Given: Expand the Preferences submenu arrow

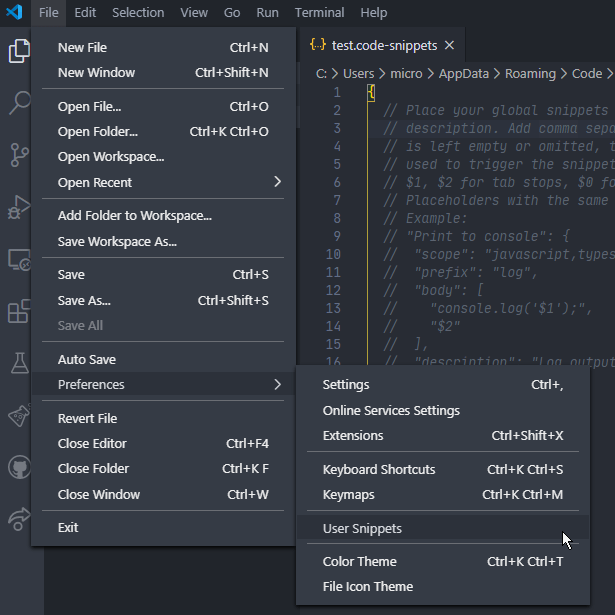Looking at the screenshot, I should [277, 384].
